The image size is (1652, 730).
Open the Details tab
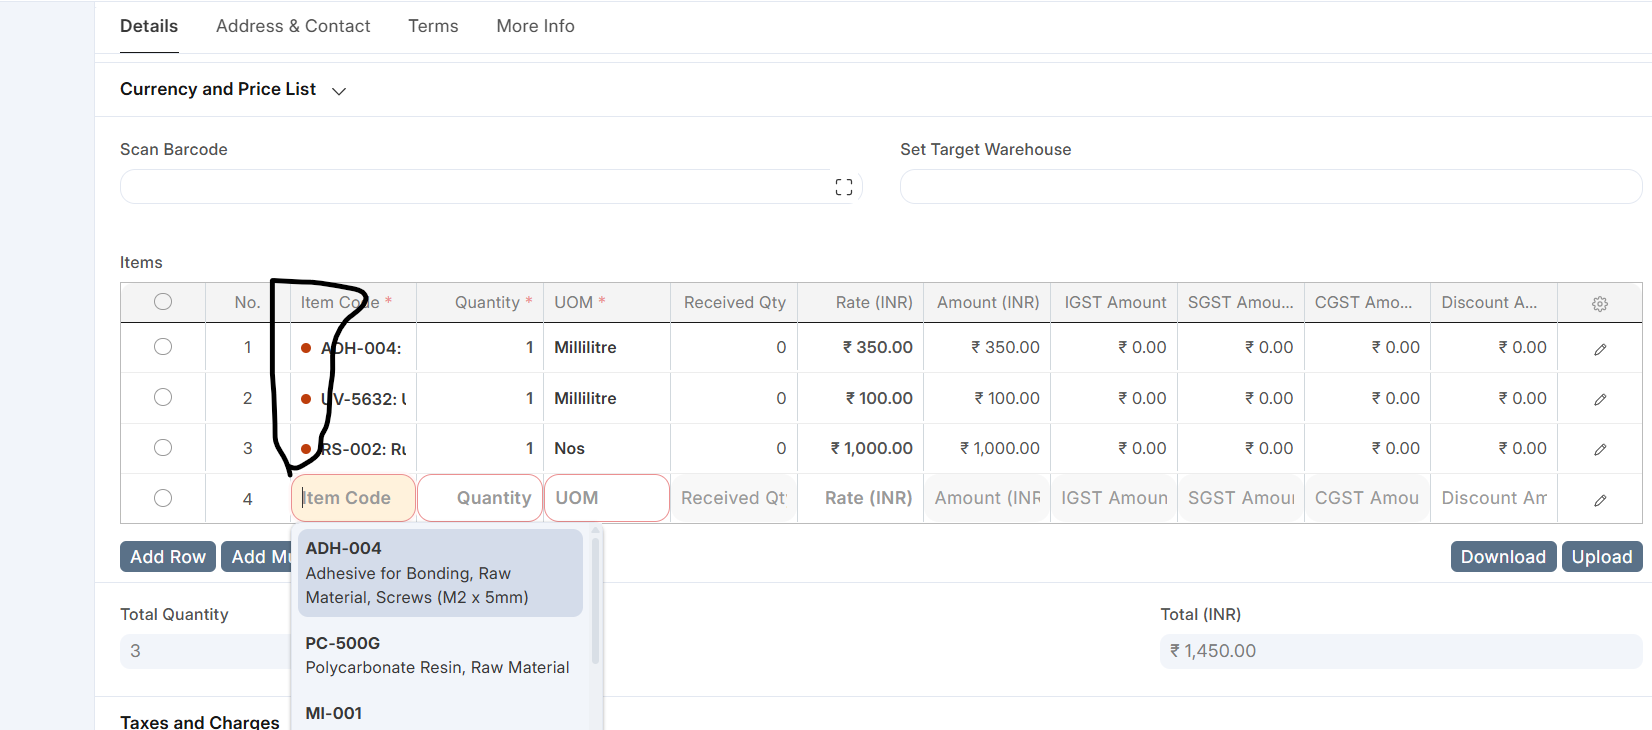(149, 26)
